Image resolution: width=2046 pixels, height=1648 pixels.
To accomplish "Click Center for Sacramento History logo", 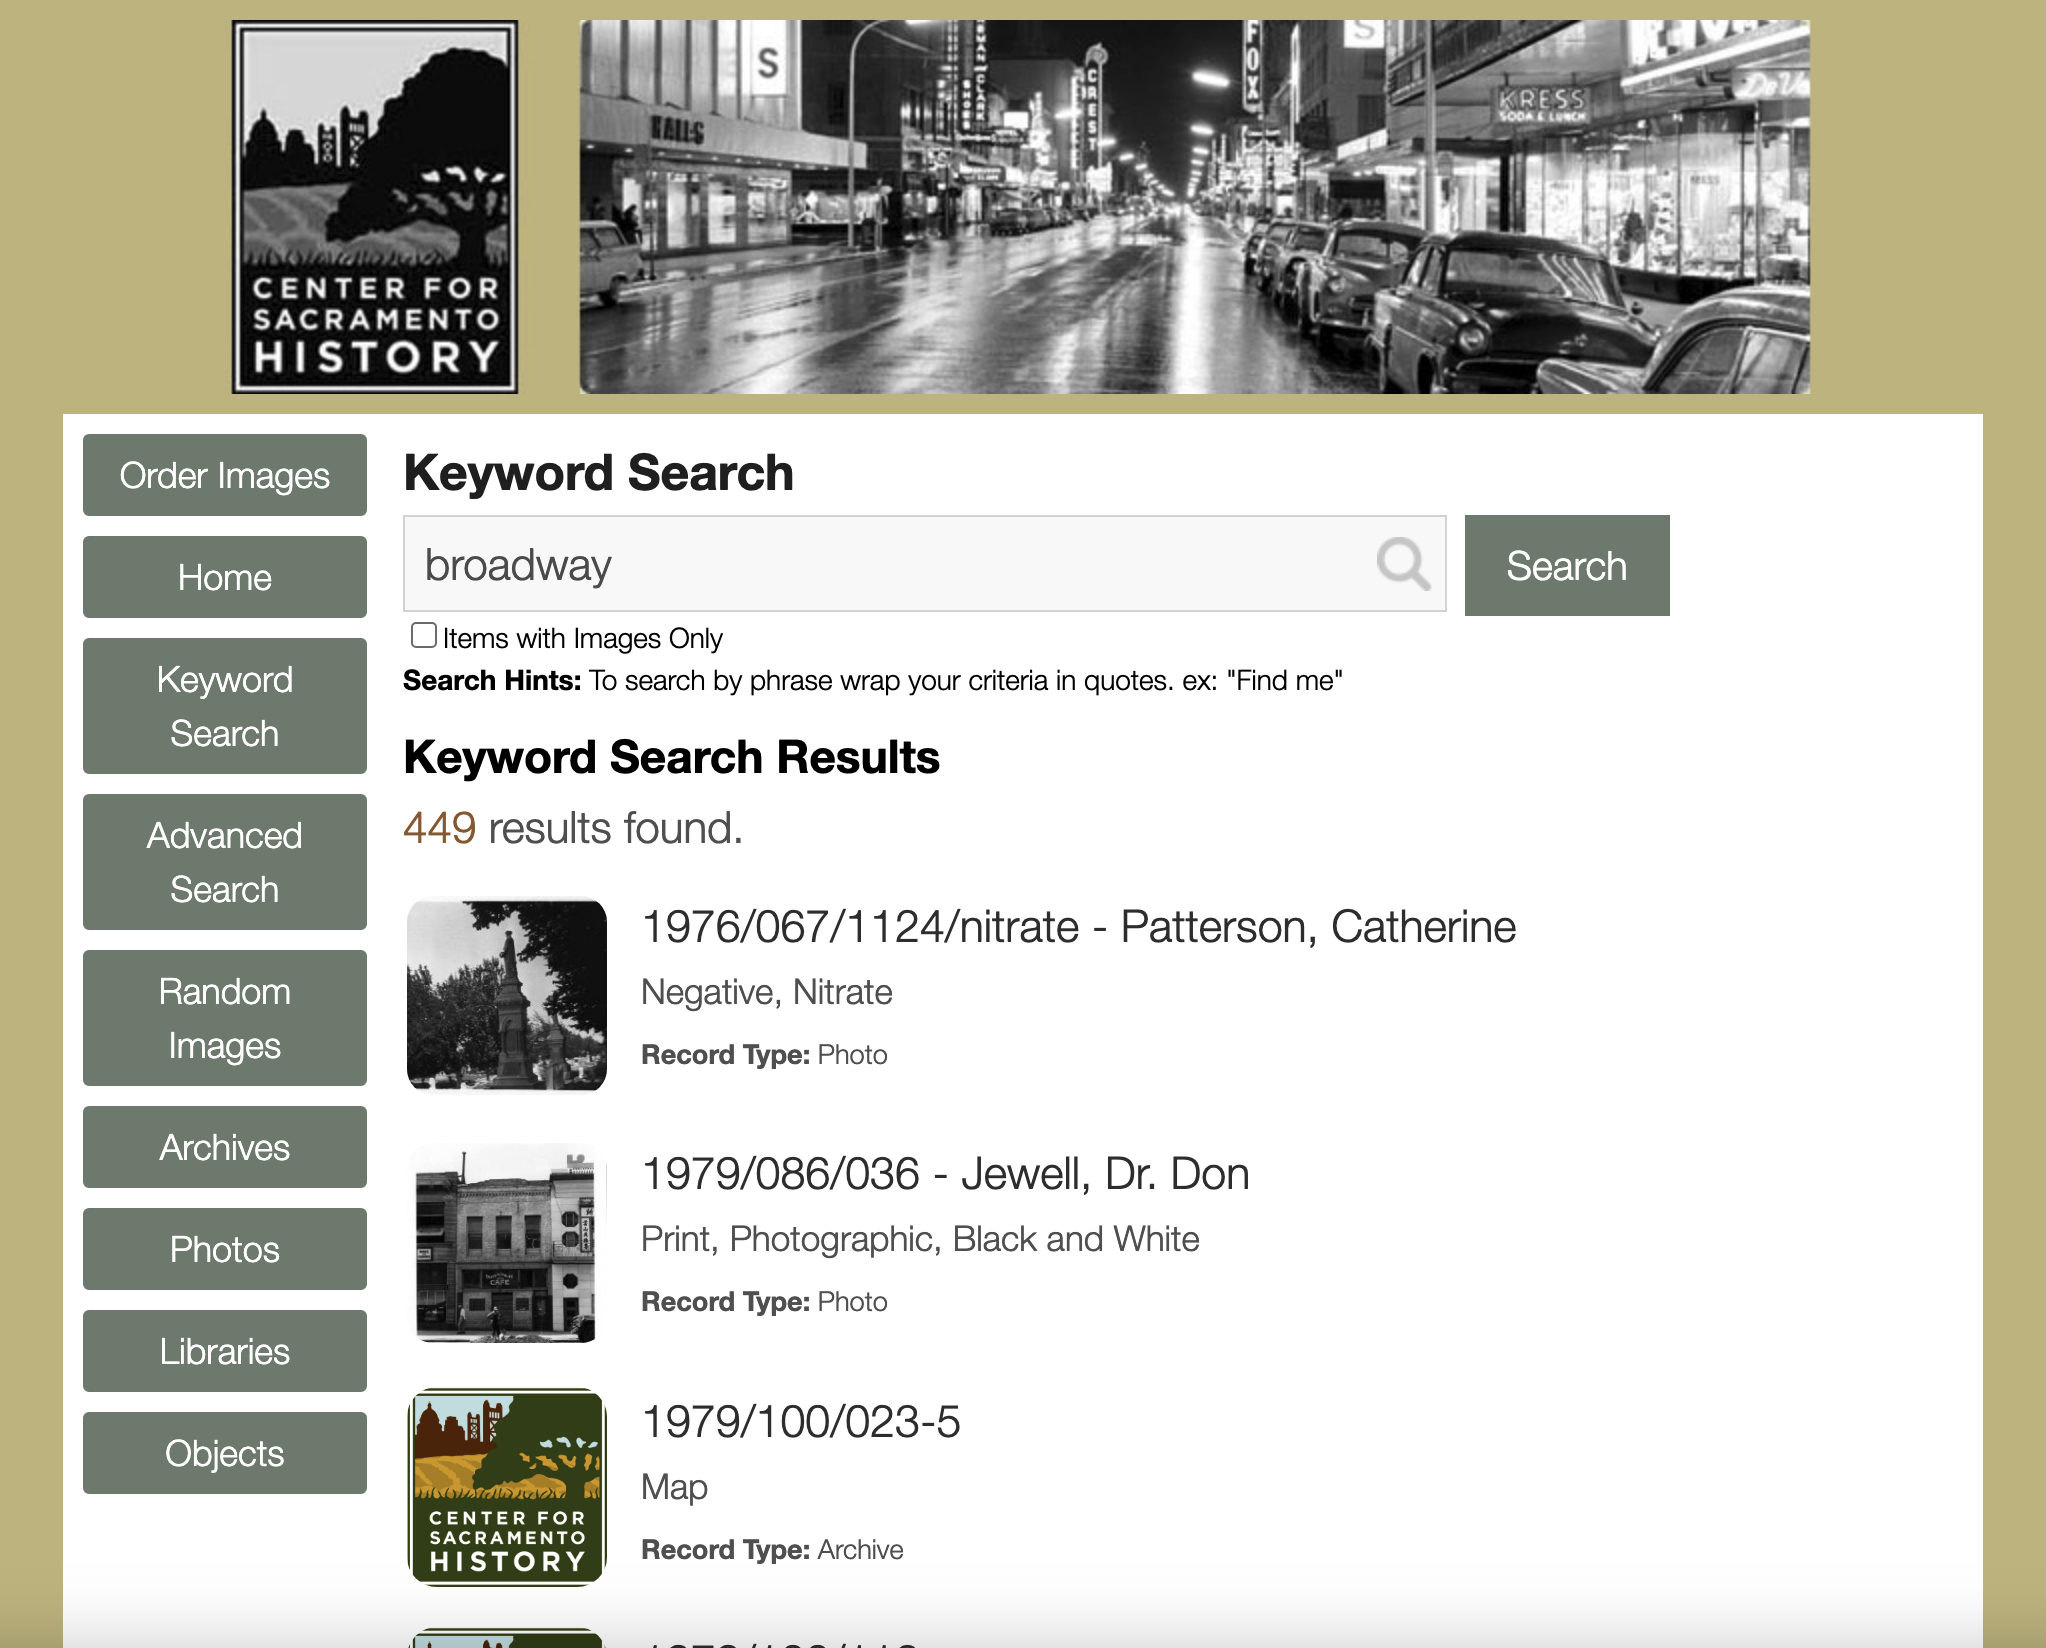I will (x=375, y=207).
